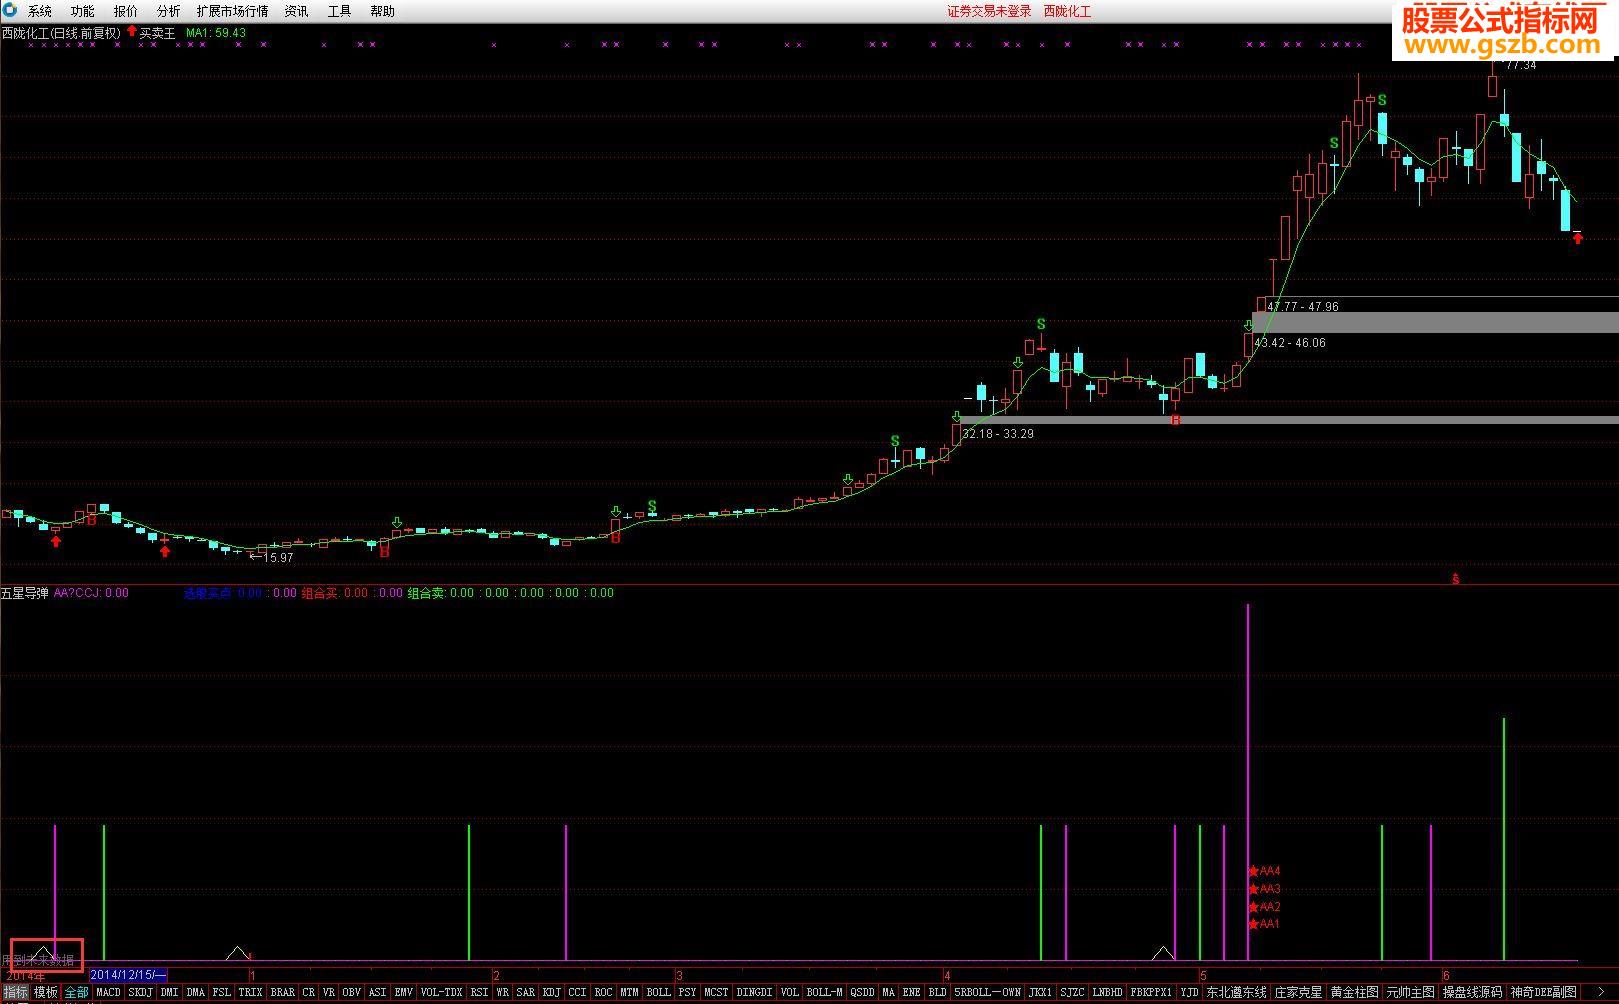Switch indicator to PSY

(687, 992)
